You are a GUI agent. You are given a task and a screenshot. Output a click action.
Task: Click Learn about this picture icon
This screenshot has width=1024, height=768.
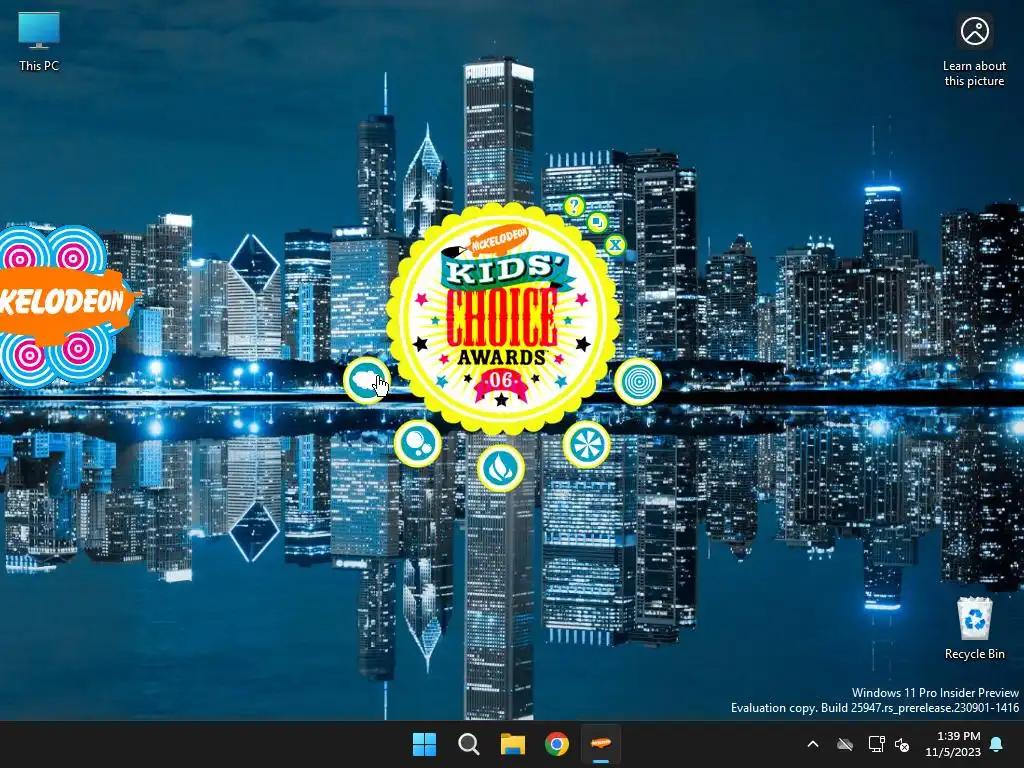click(x=974, y=51)
